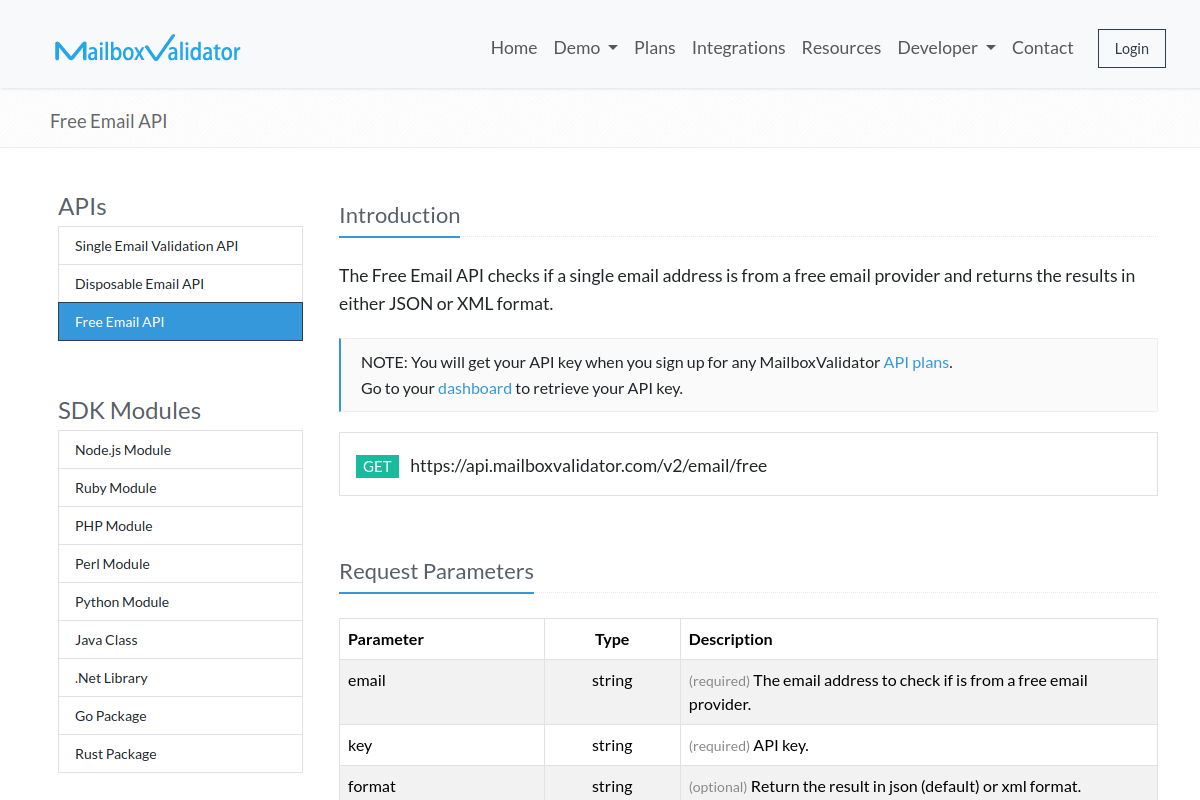This screenshot has height=800, width=1200.
Task: Click the API key description cell
Action: coord(919,745)
